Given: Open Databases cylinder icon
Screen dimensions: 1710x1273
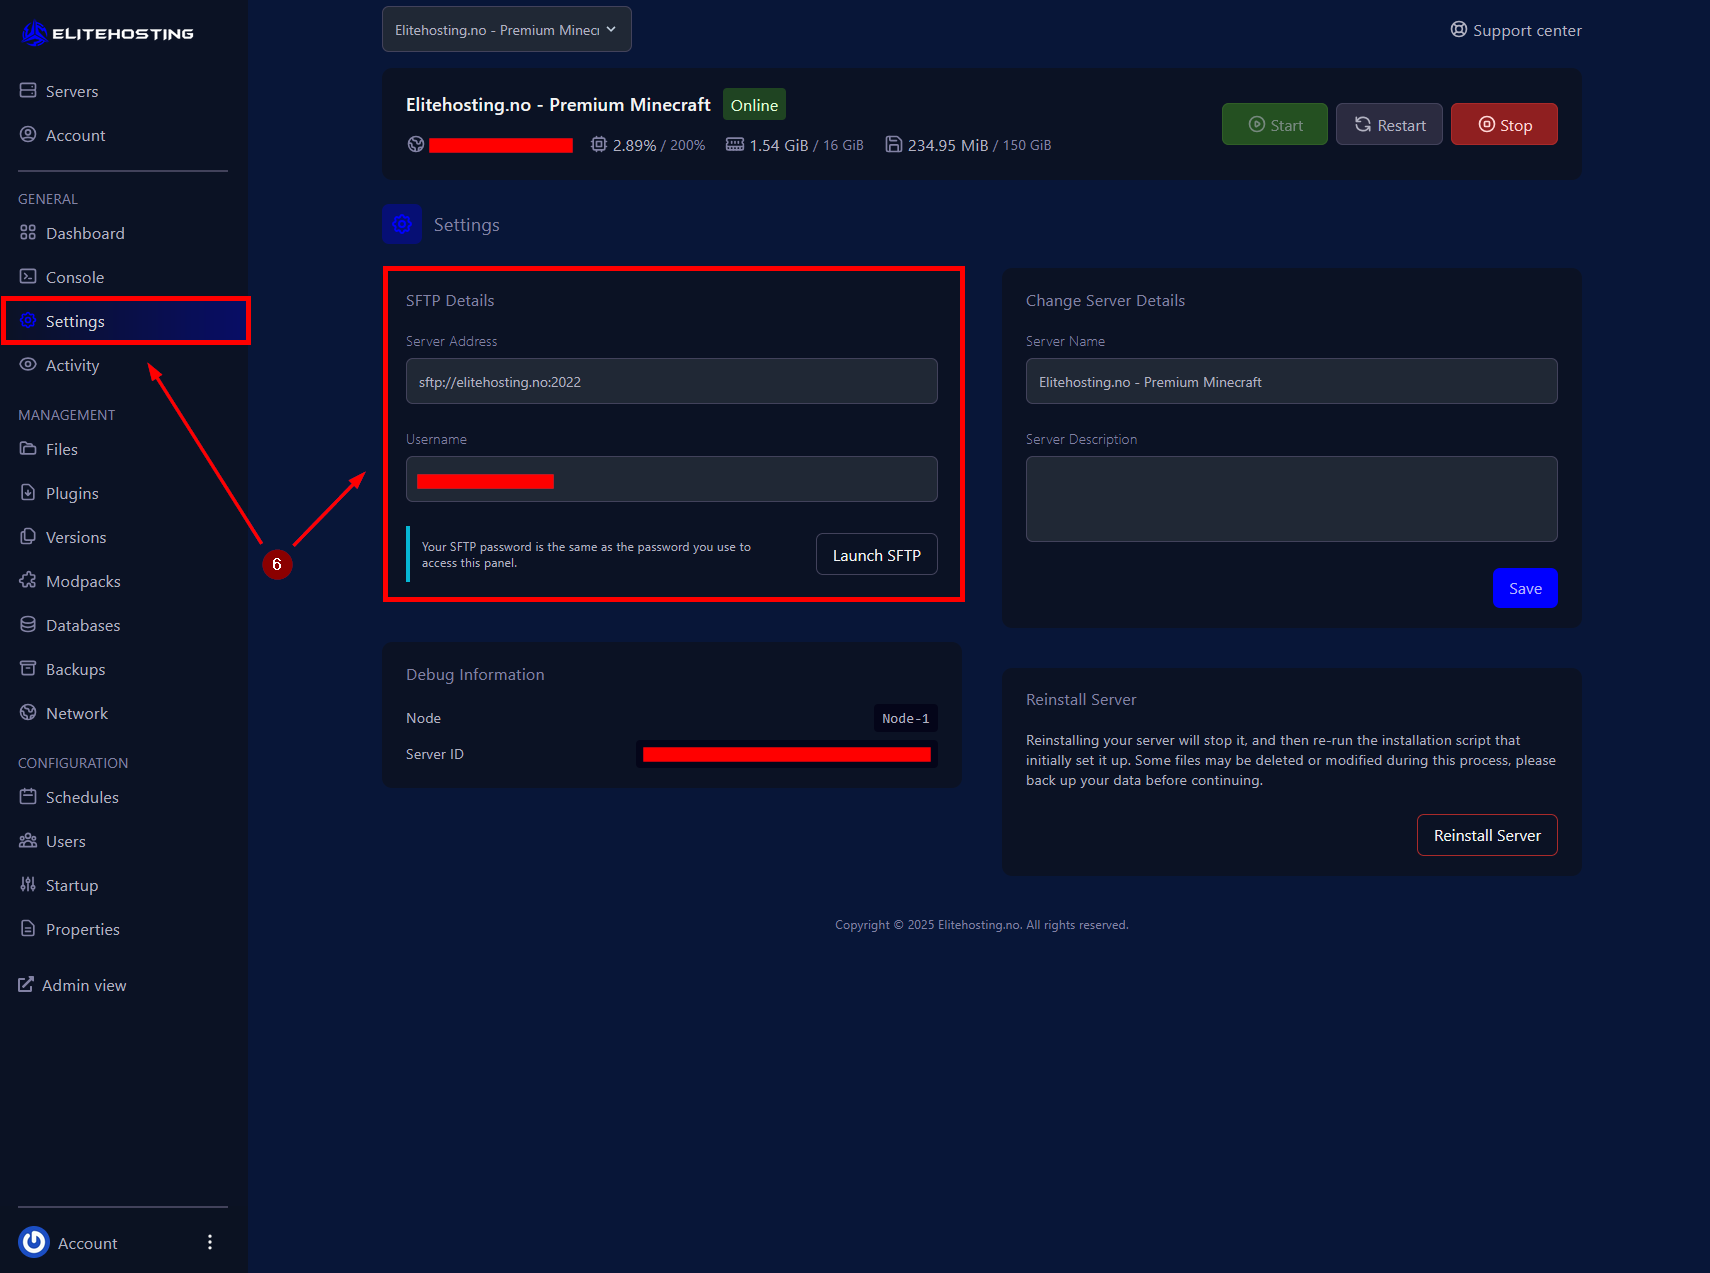Looking at the screenshot, I should (x=28, y=625).
